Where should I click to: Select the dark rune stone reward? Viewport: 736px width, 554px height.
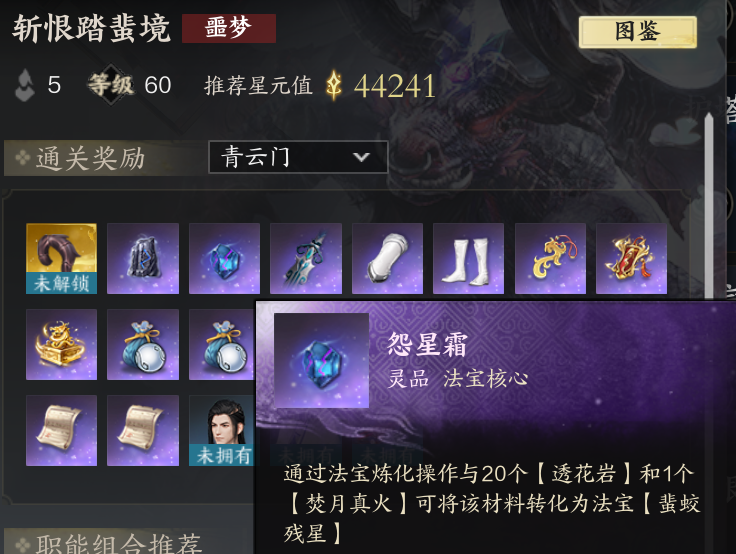click(143, 259)
